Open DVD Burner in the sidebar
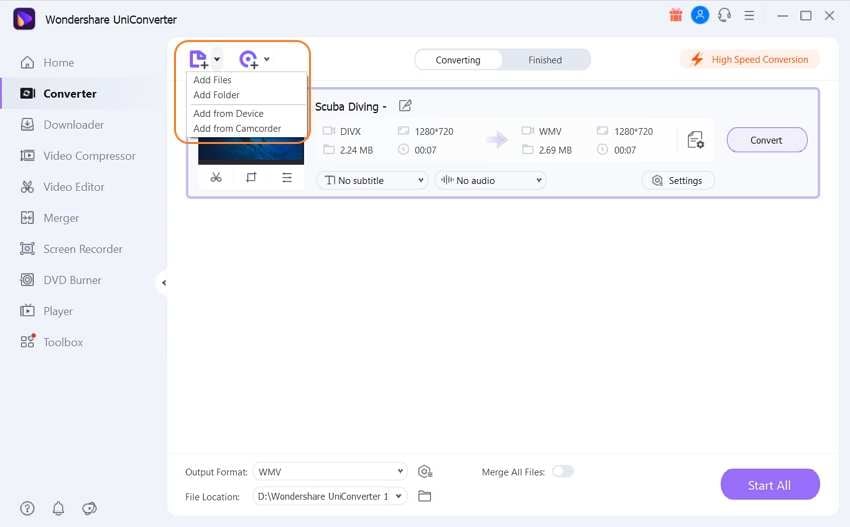Image resolution: width=850 pixels, height=527 pixels. click(72, 280)
